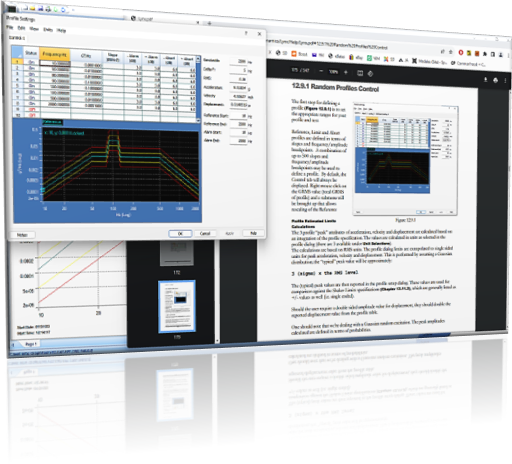Bookmark page with star icon

[x=450, y=52]
